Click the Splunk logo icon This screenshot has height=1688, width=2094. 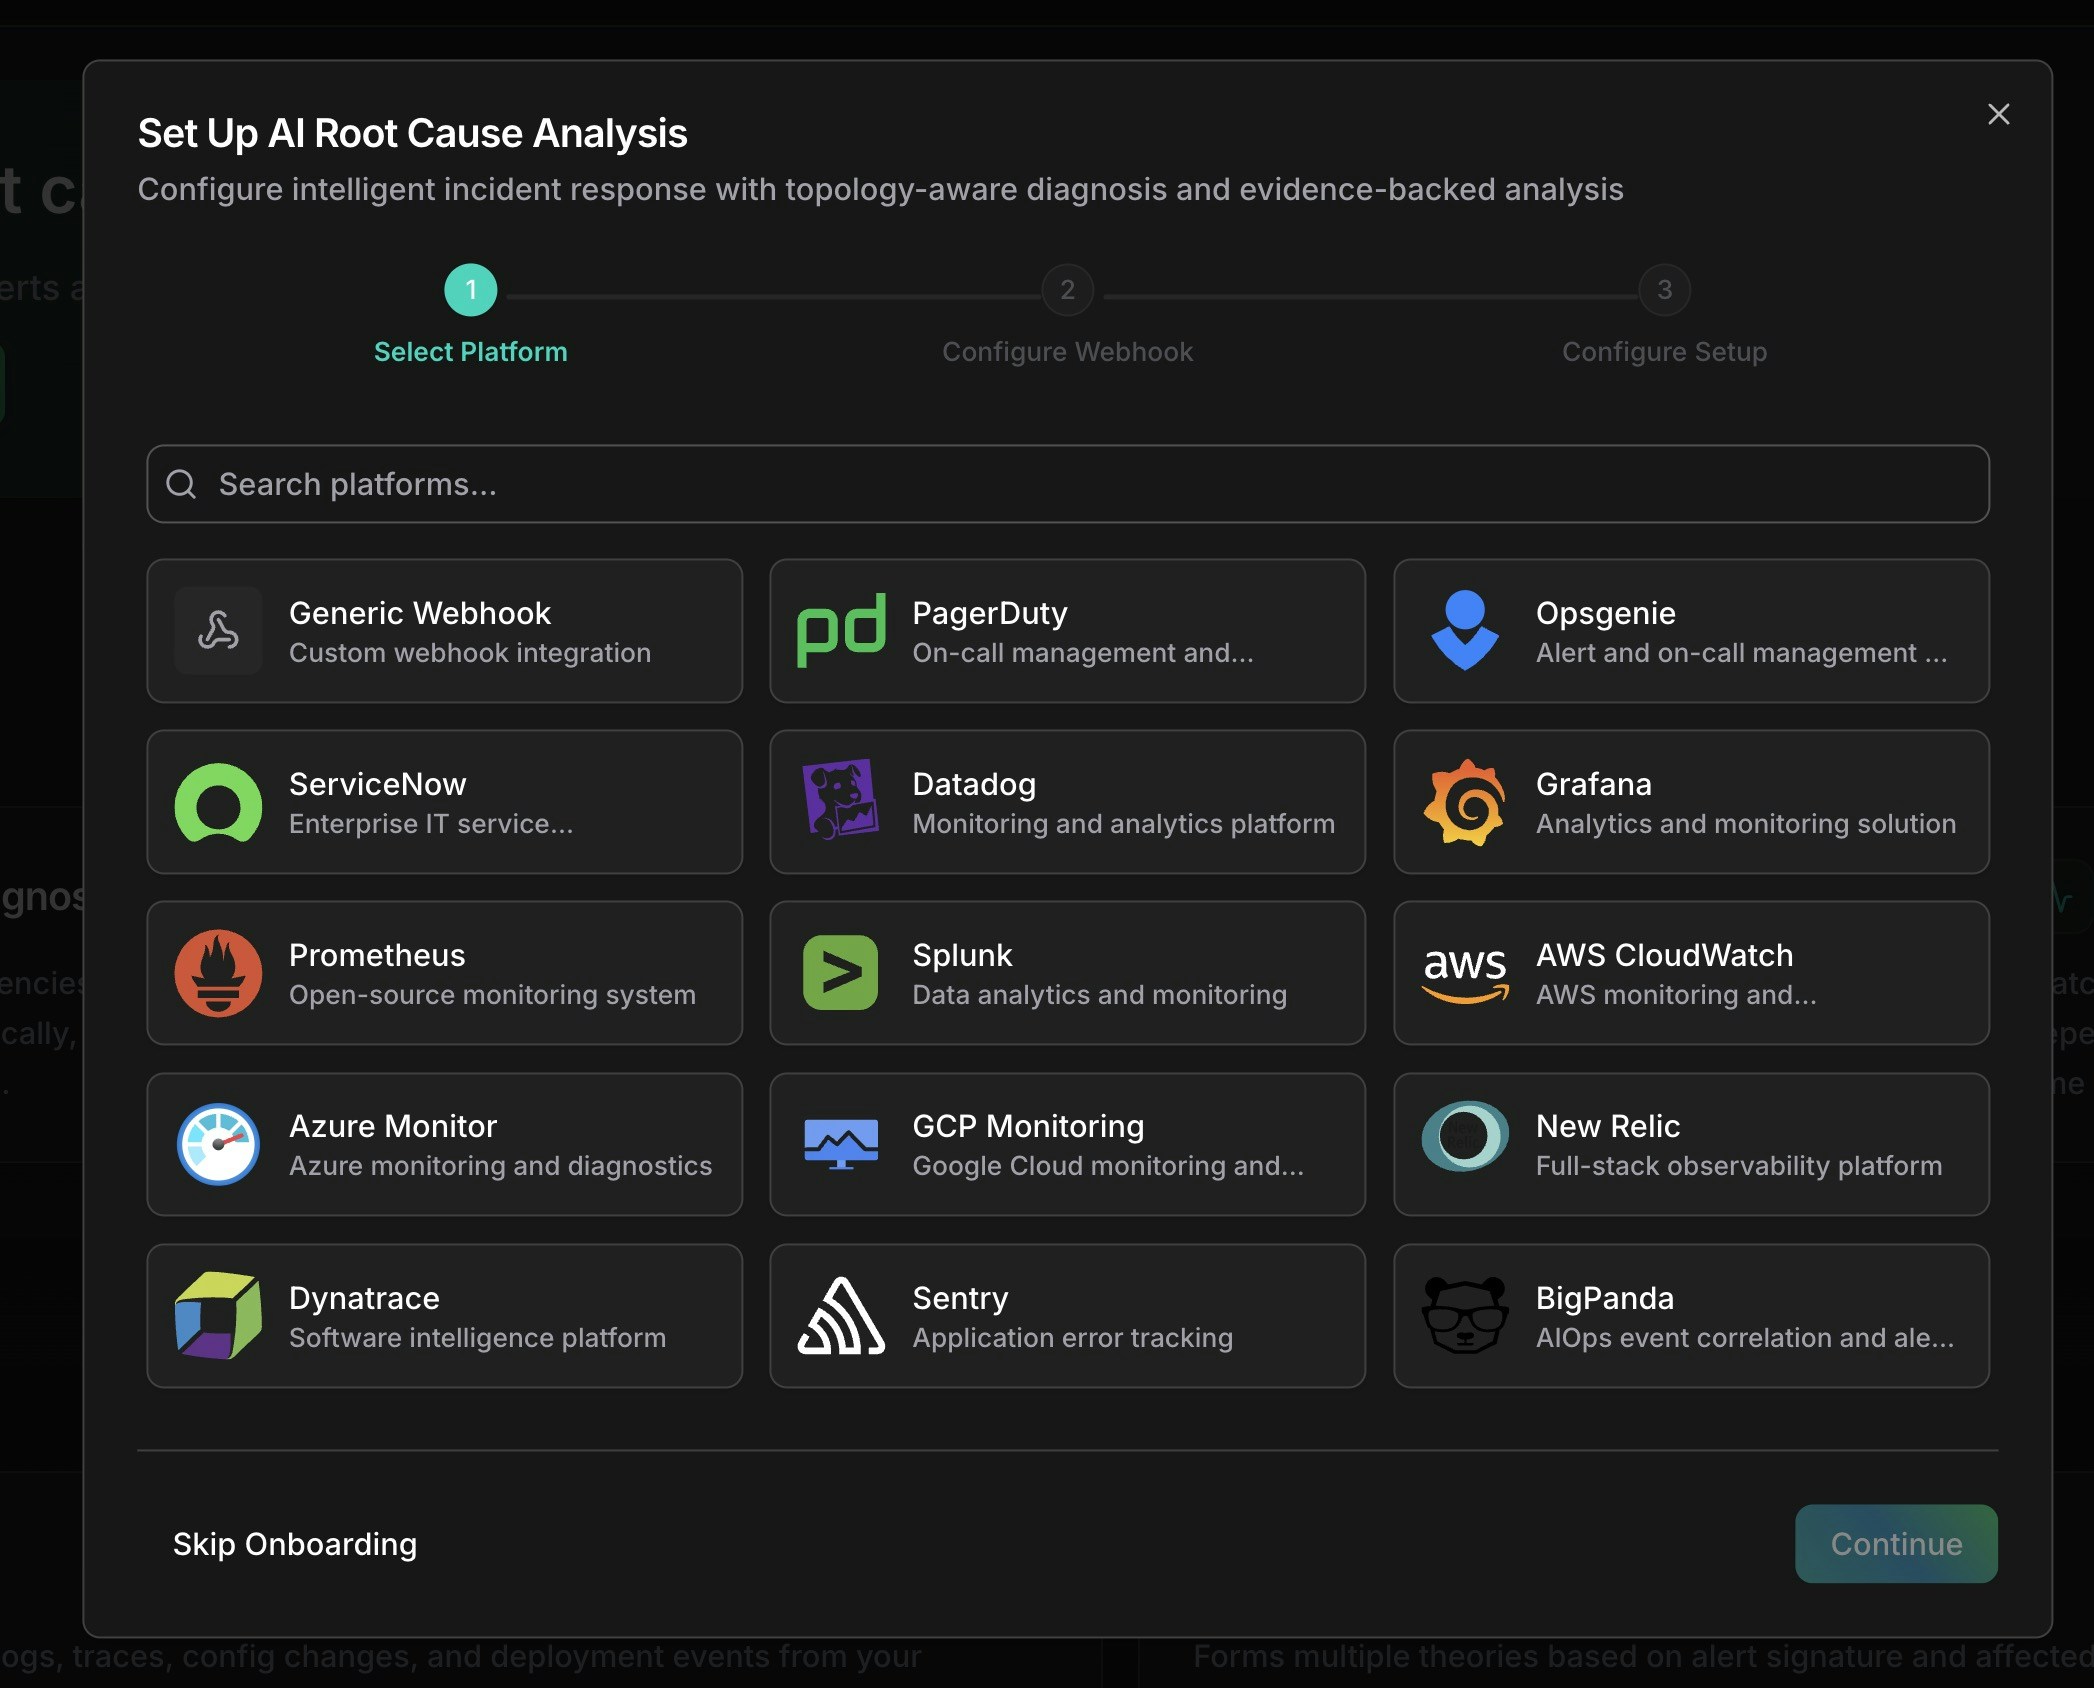click(840, 973)
